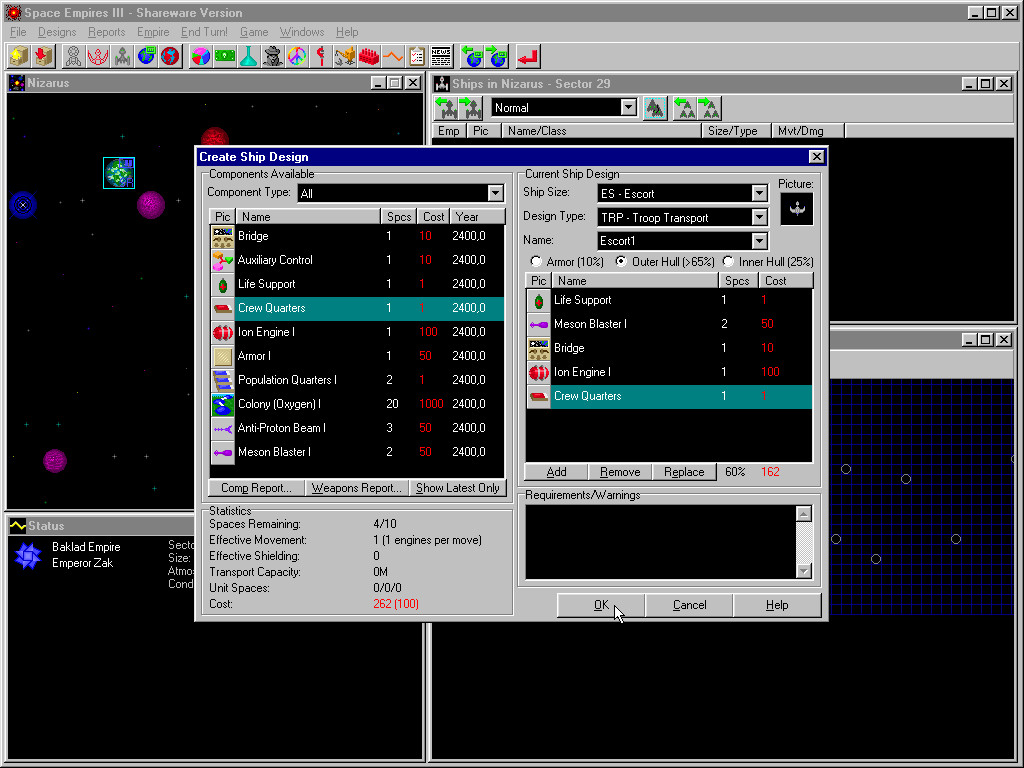Click the red antenna dish toolbar icon
The width and height of the screenshot is (1024, 768).
pos(98,56)
